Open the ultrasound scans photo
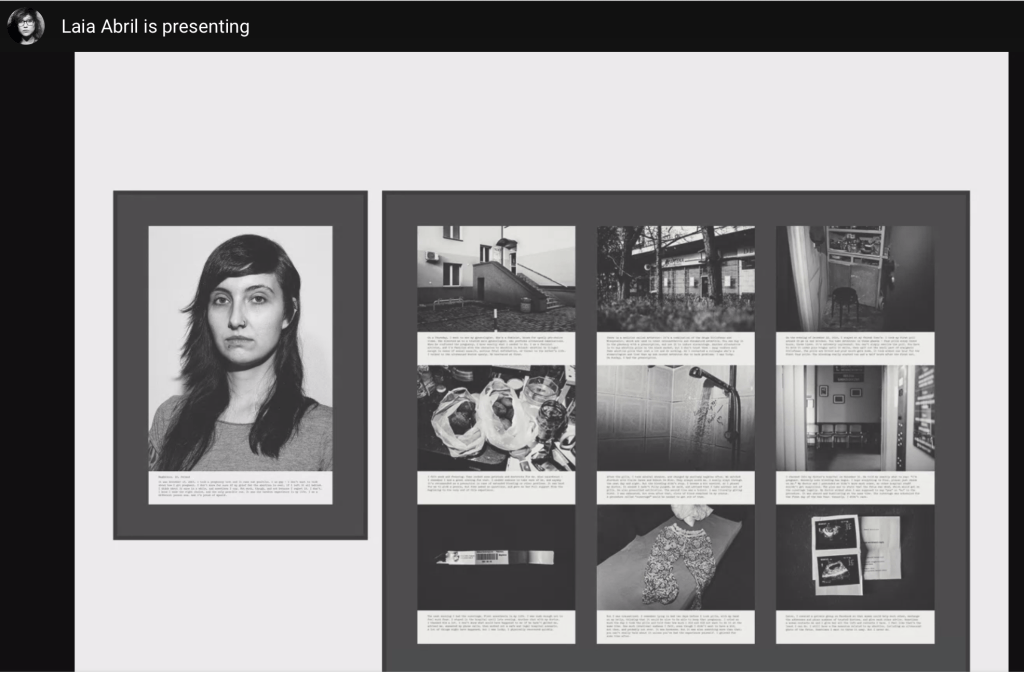Screen dimensions: 1024x675 [855, 557]
